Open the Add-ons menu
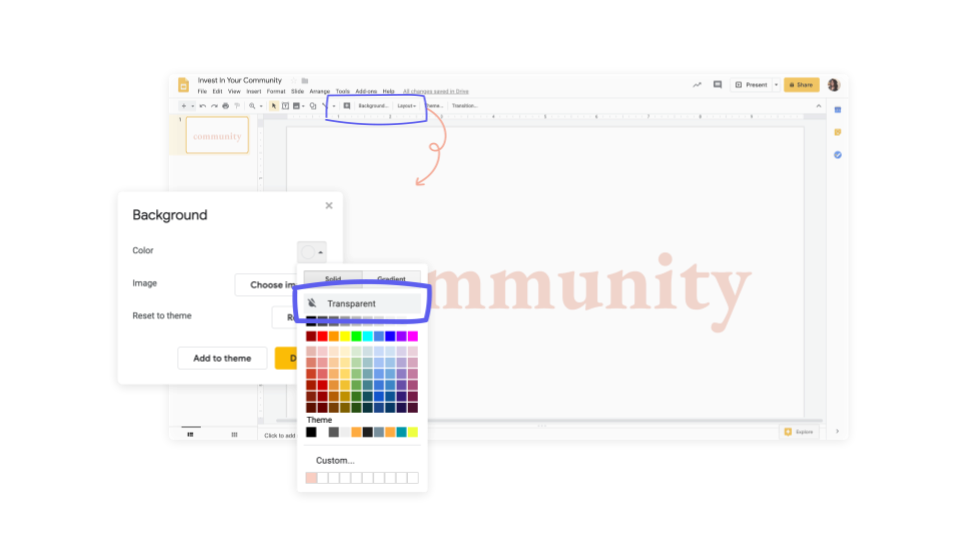 (366, 91)
